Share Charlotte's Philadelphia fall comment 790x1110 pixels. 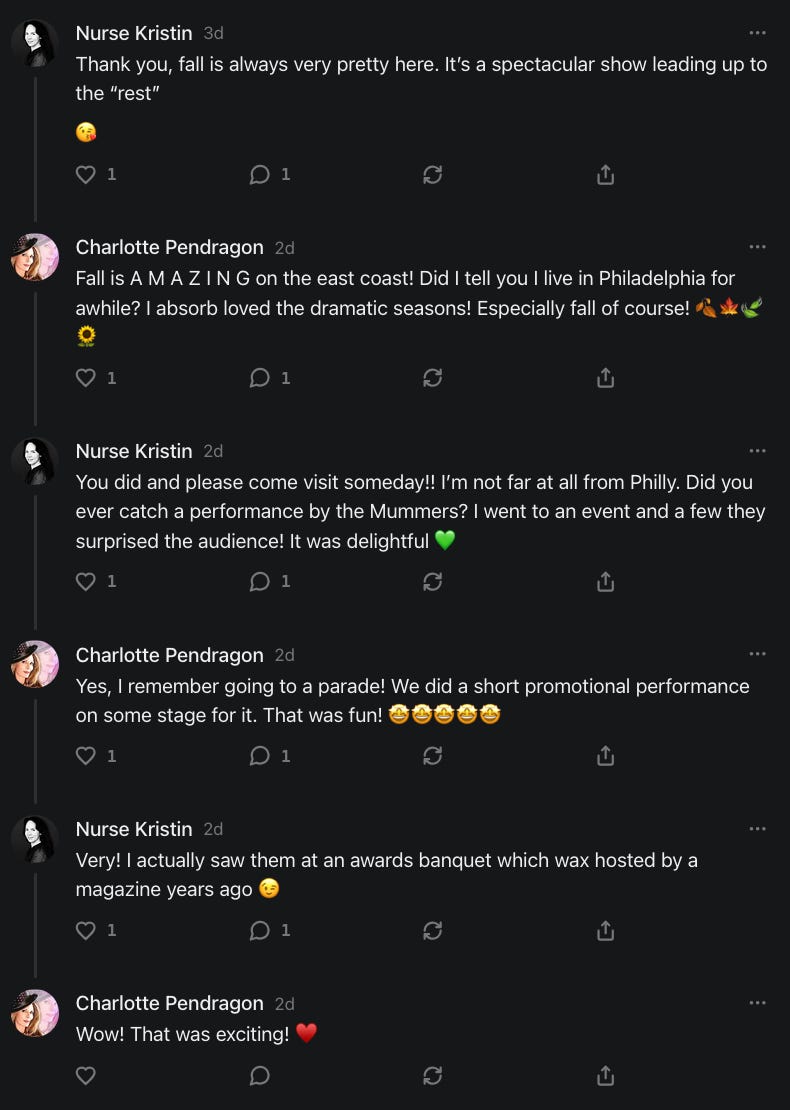click(x=605, y=378)
